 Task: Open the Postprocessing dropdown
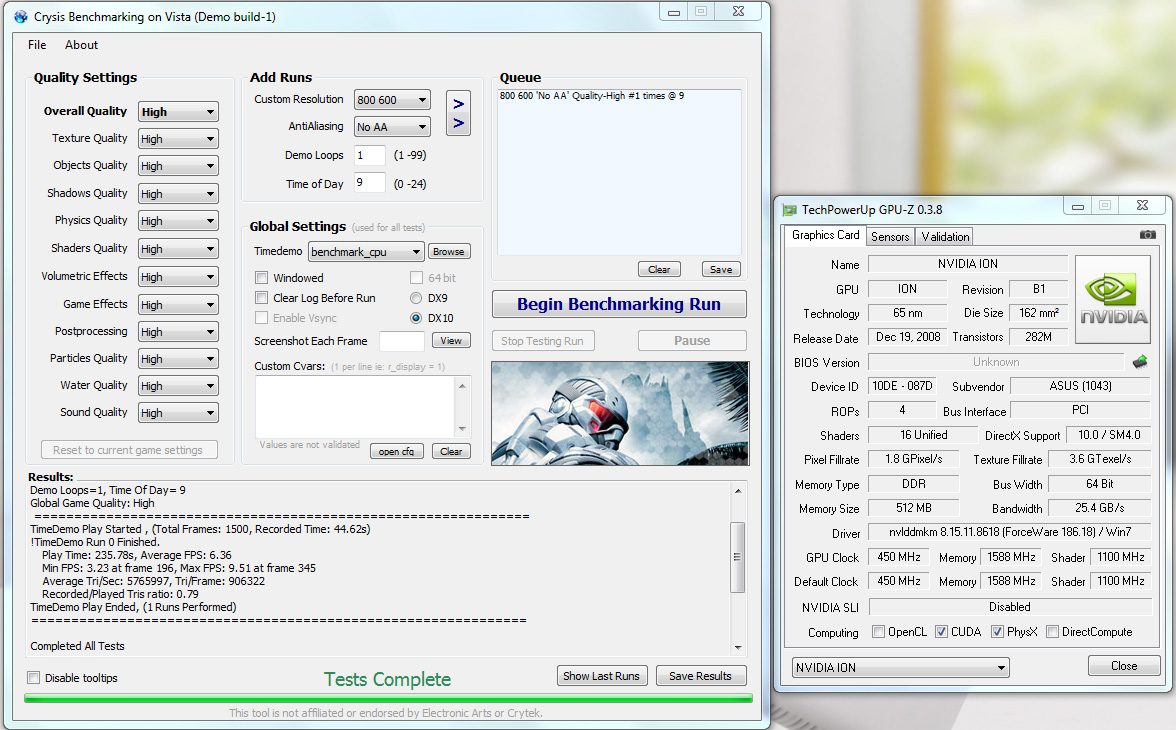pos(178,332)
